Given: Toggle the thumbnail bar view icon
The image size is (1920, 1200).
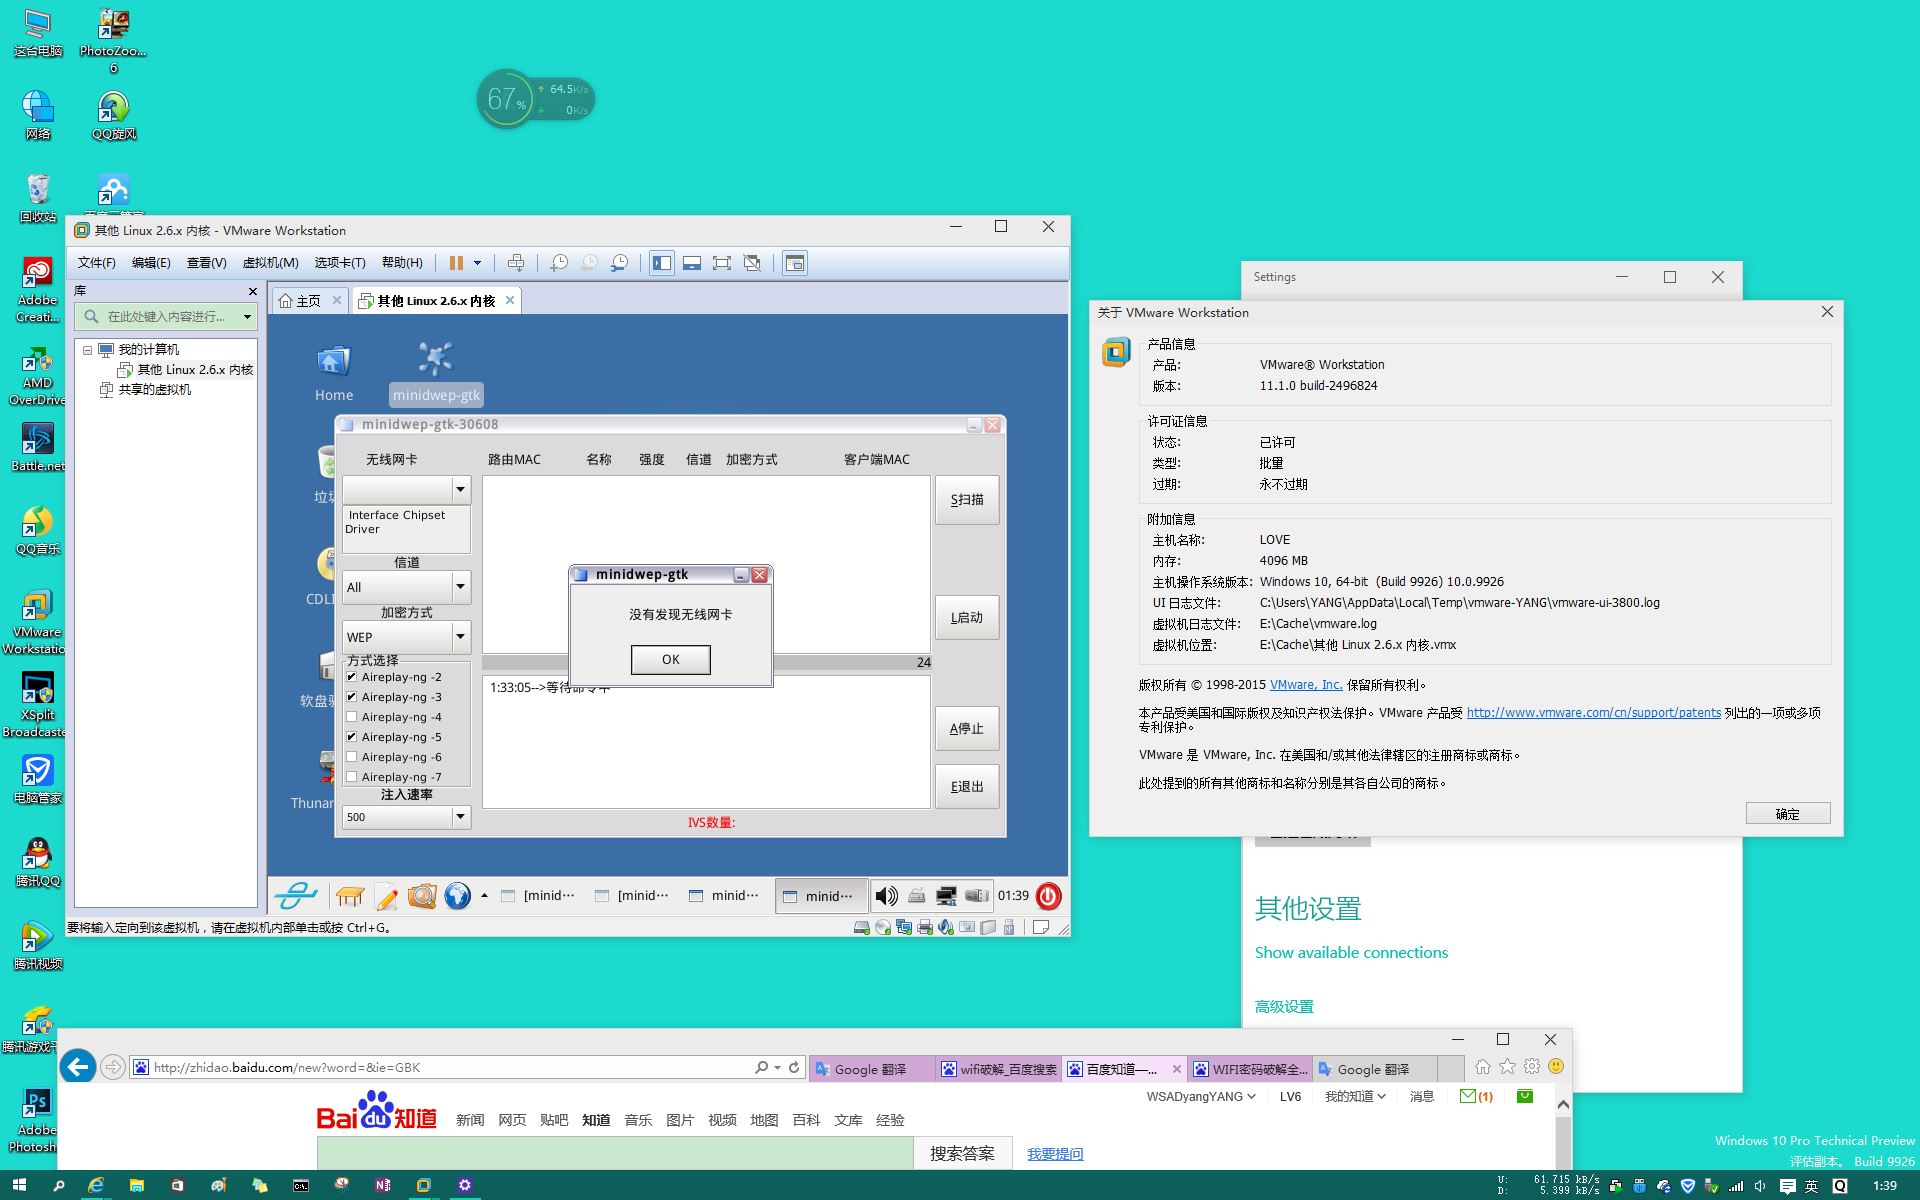Looking at the screenshot, I should 692,263.
